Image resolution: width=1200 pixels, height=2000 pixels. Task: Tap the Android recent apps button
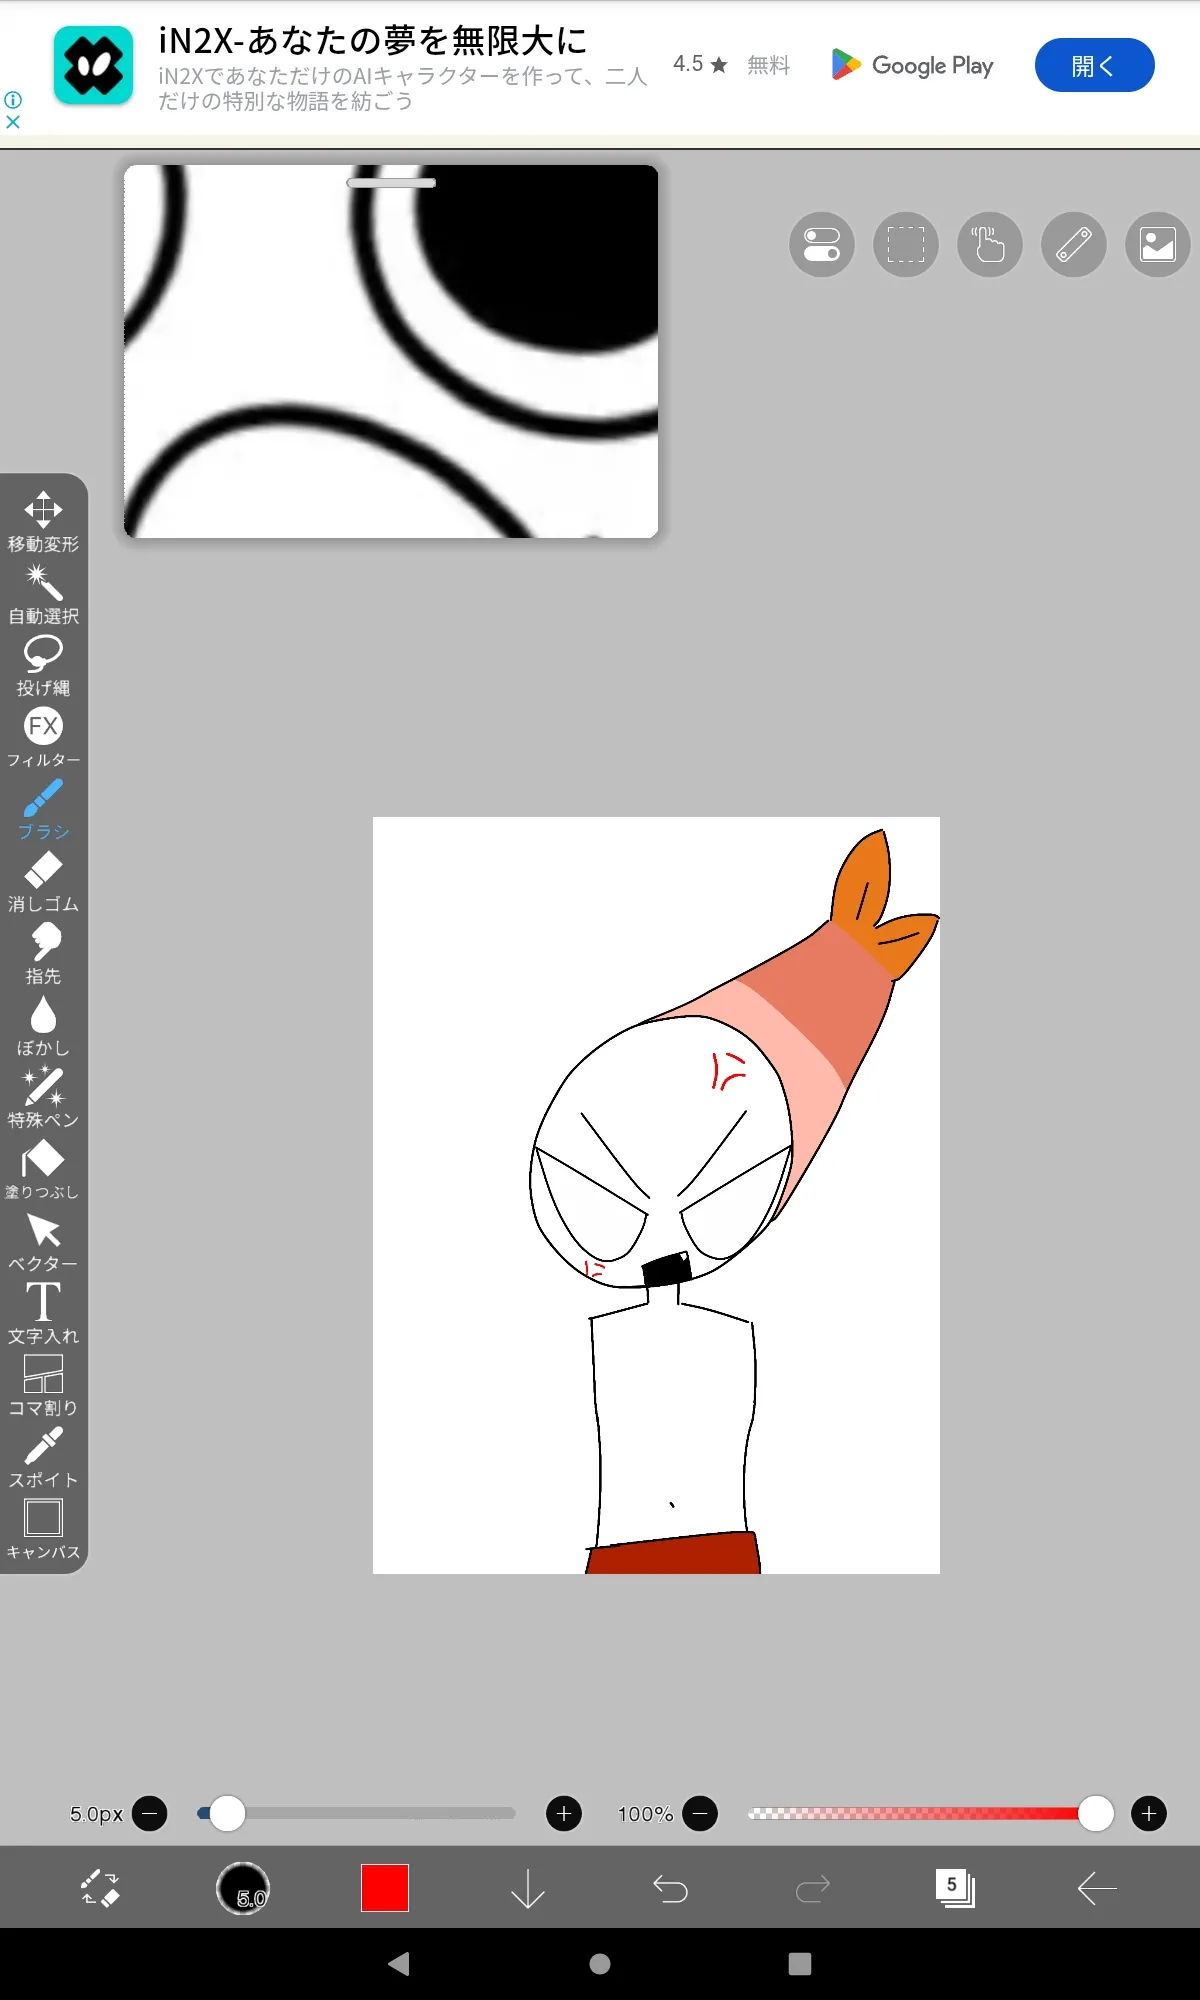800,1964
